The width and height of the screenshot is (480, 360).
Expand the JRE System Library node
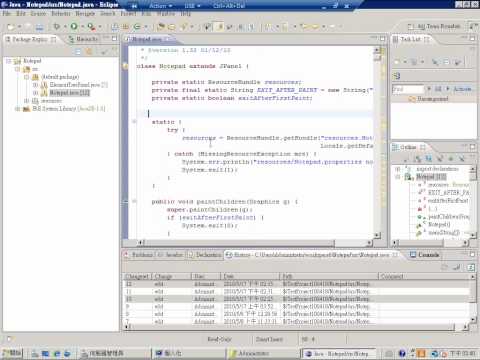click(18, 109)
